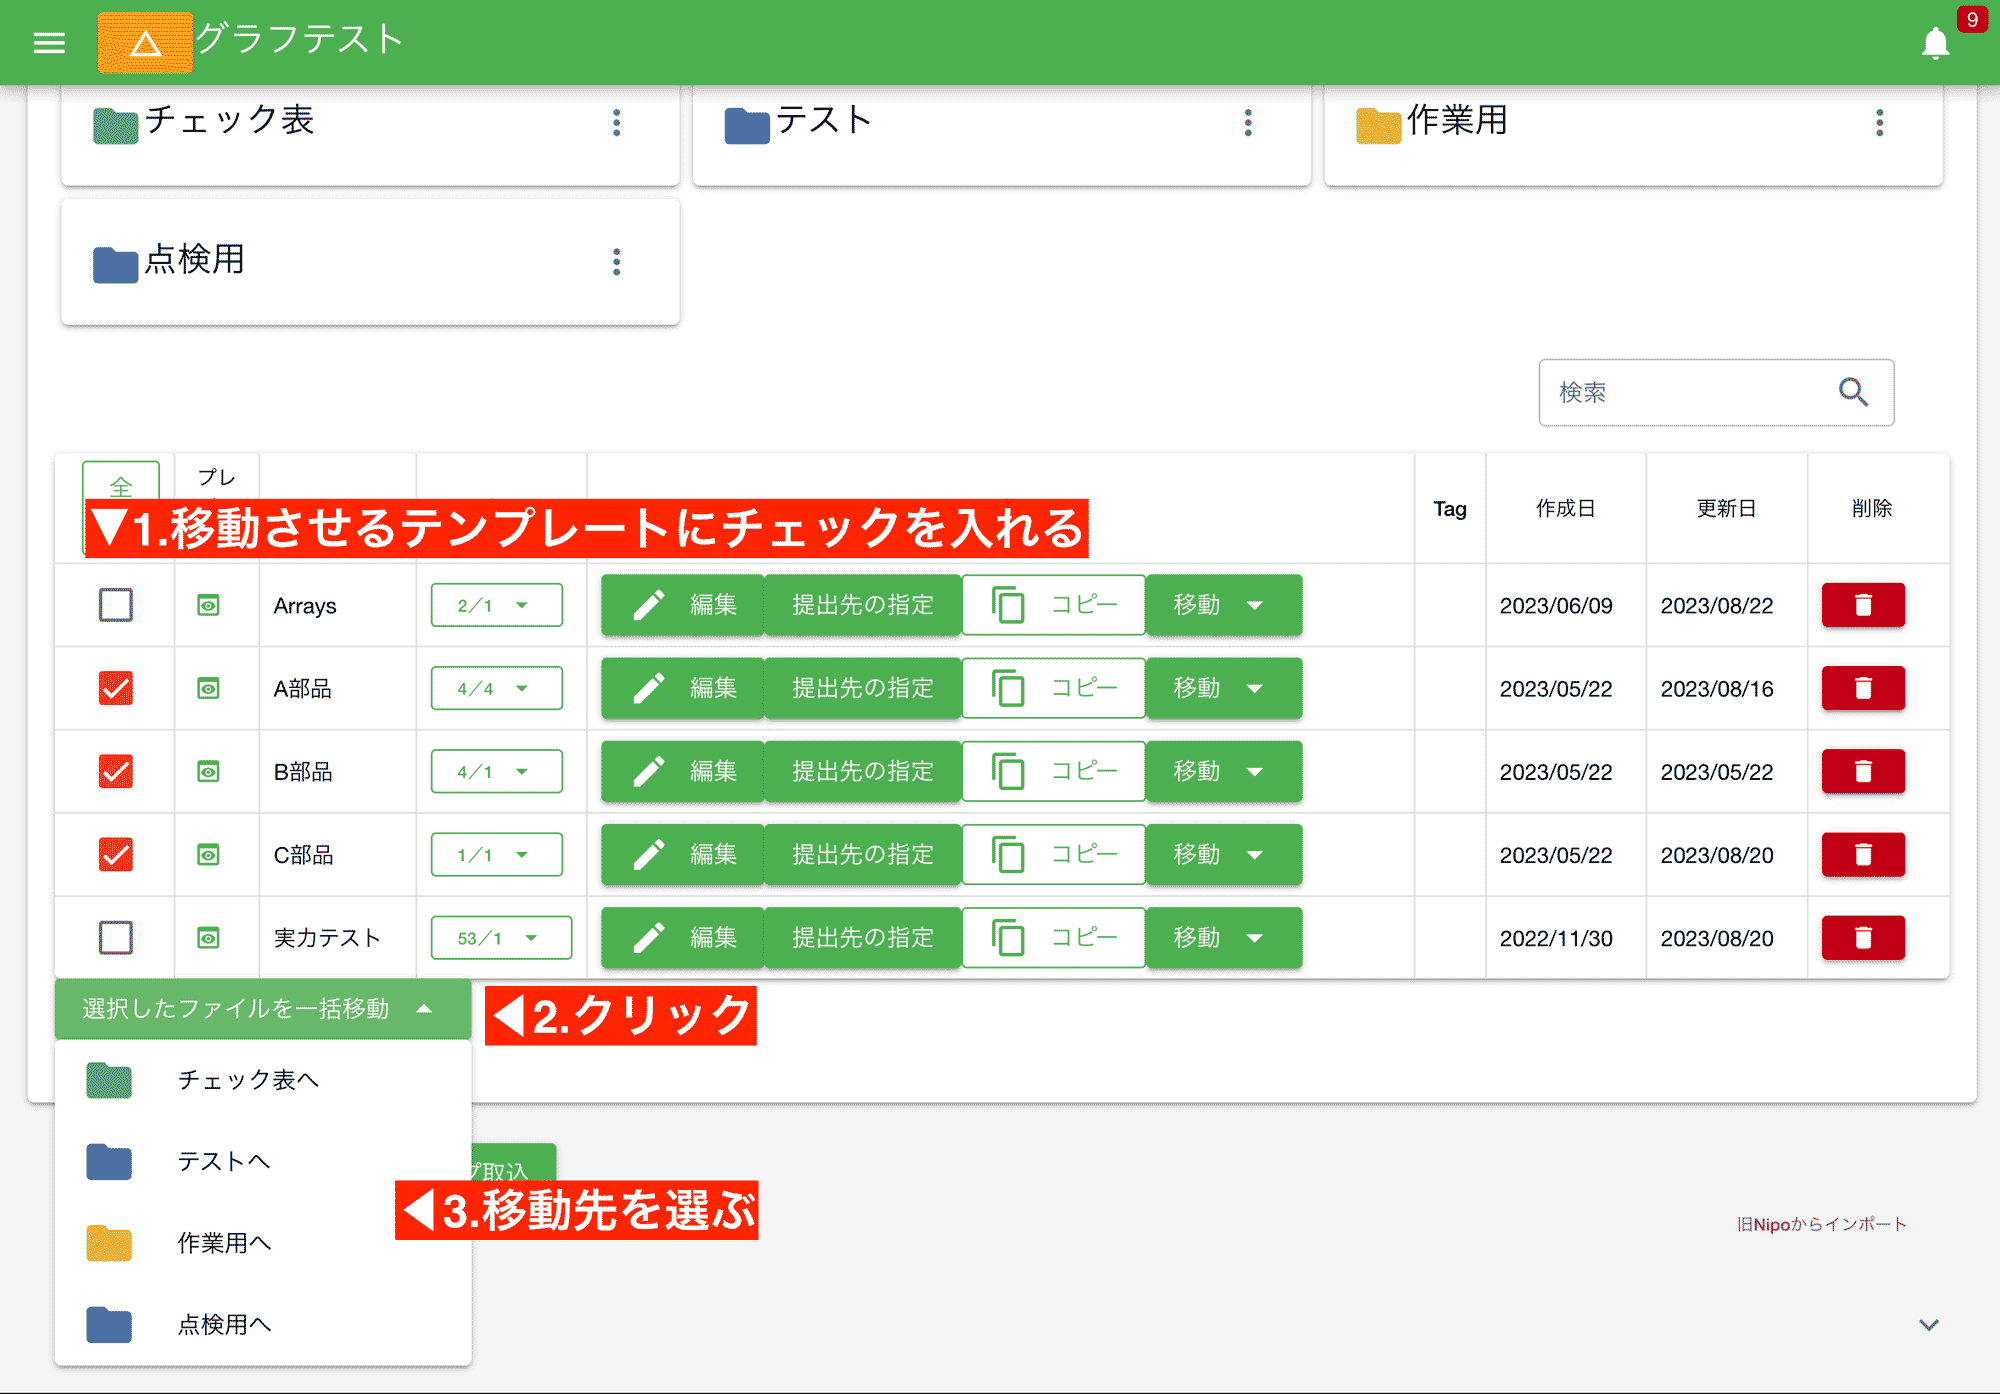Set 提出先の指定 for 実力テスト

(863, 937)
